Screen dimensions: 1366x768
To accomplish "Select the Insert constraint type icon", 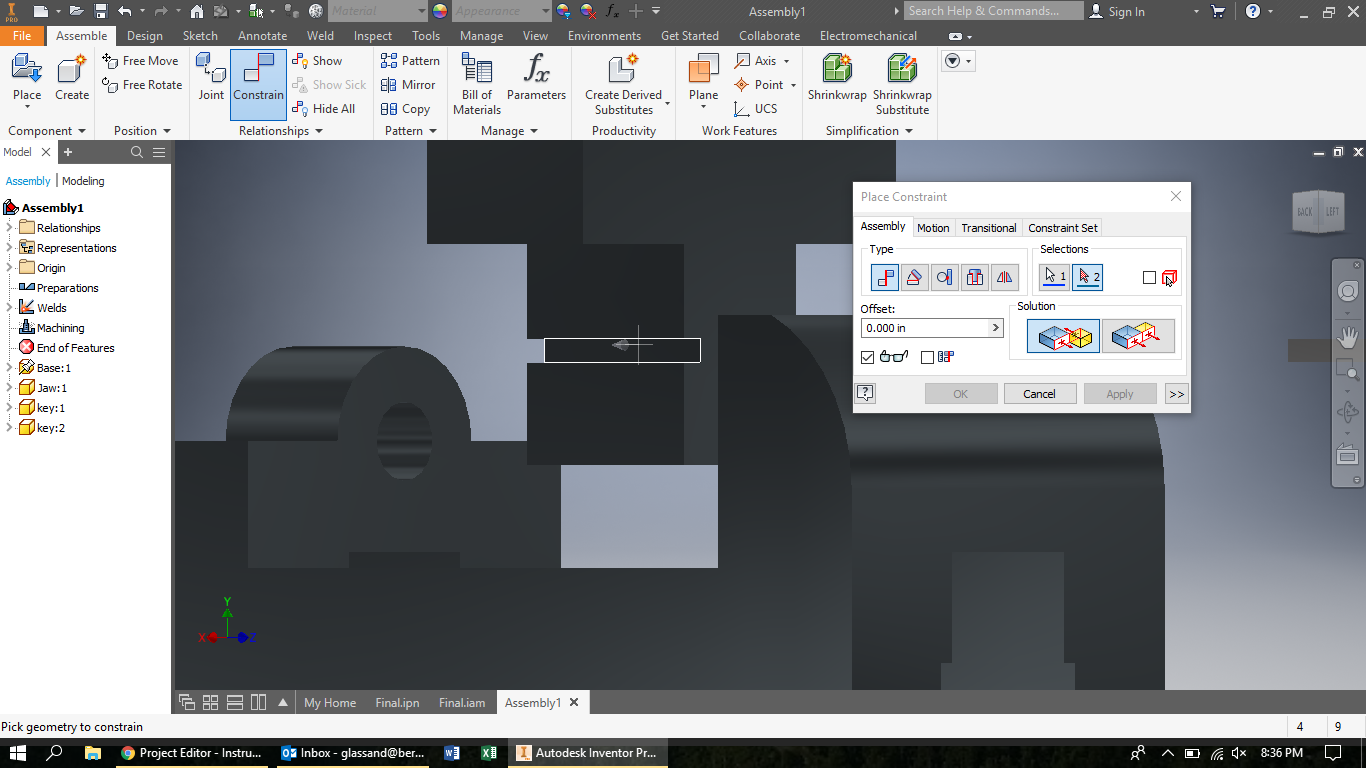I will click(974, 278).
